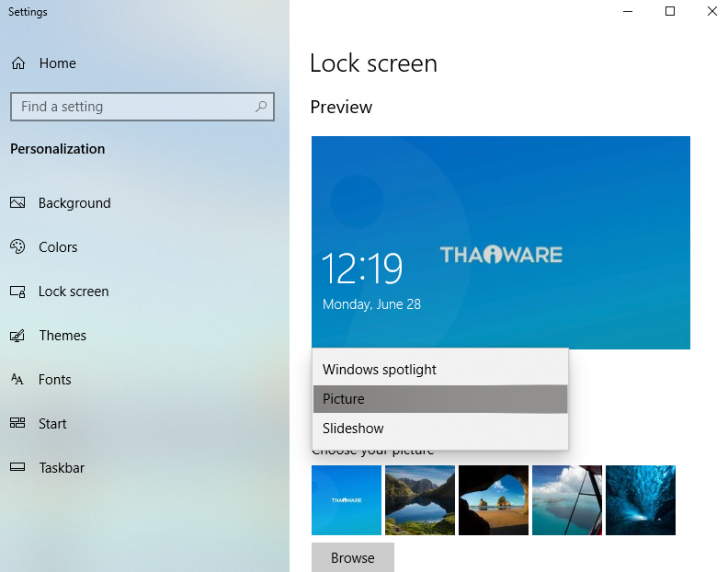Select the blue ice cave thumbnail
Image resolution: width=728 pixels, height=572 pixels.
641,500
